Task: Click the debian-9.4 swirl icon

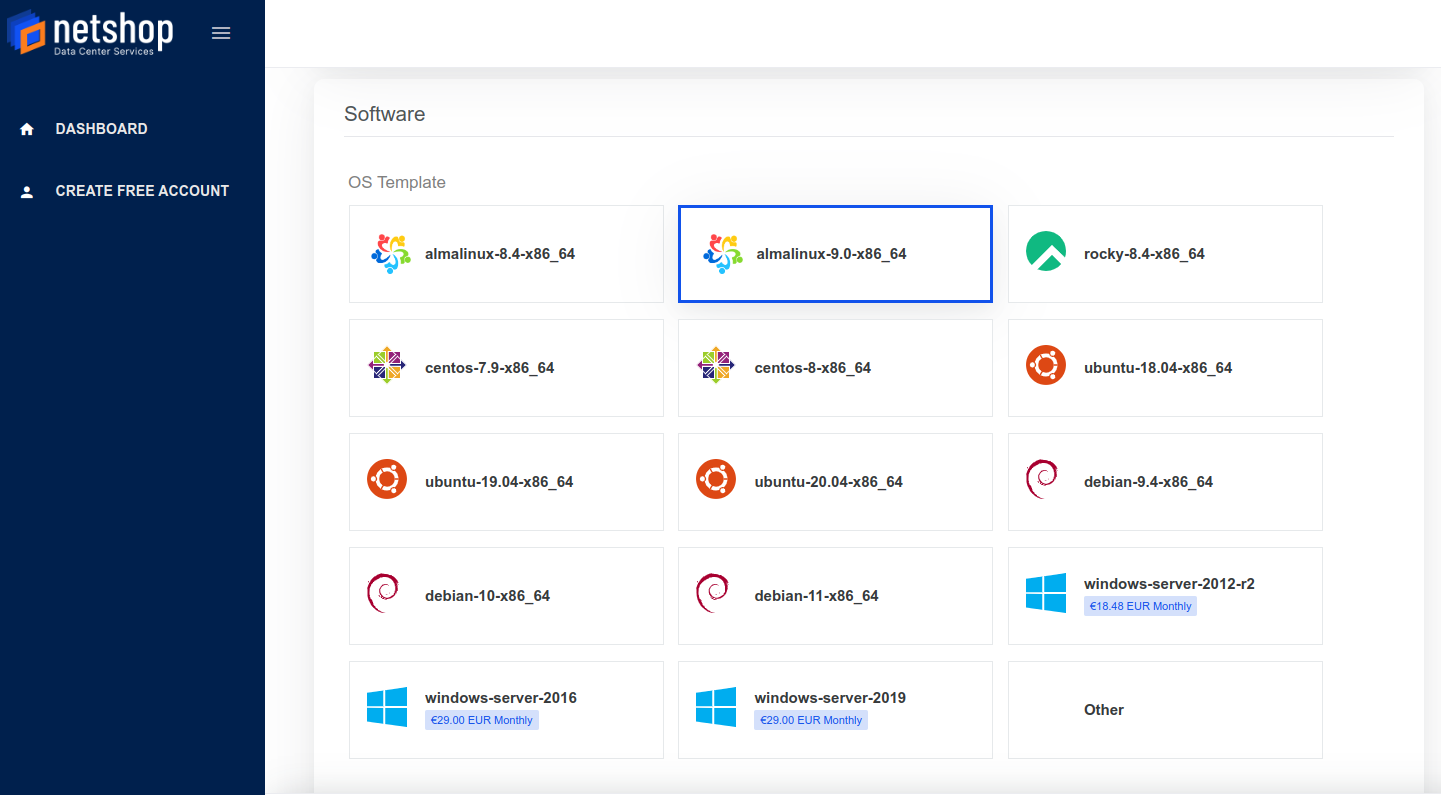Action: 1042,479
